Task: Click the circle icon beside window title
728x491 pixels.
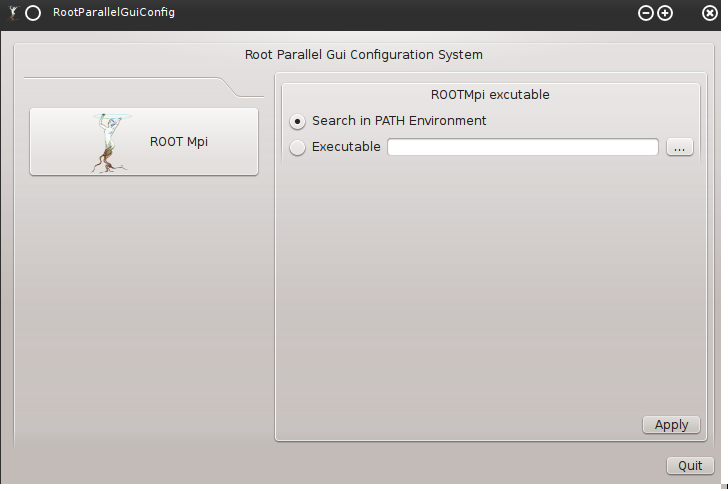Action: 33,13
